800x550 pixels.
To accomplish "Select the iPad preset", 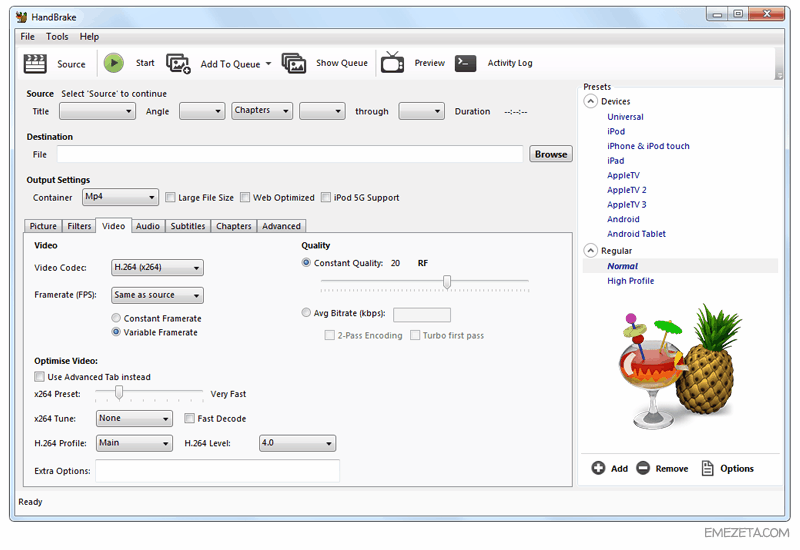I will (x=615, y=161).
